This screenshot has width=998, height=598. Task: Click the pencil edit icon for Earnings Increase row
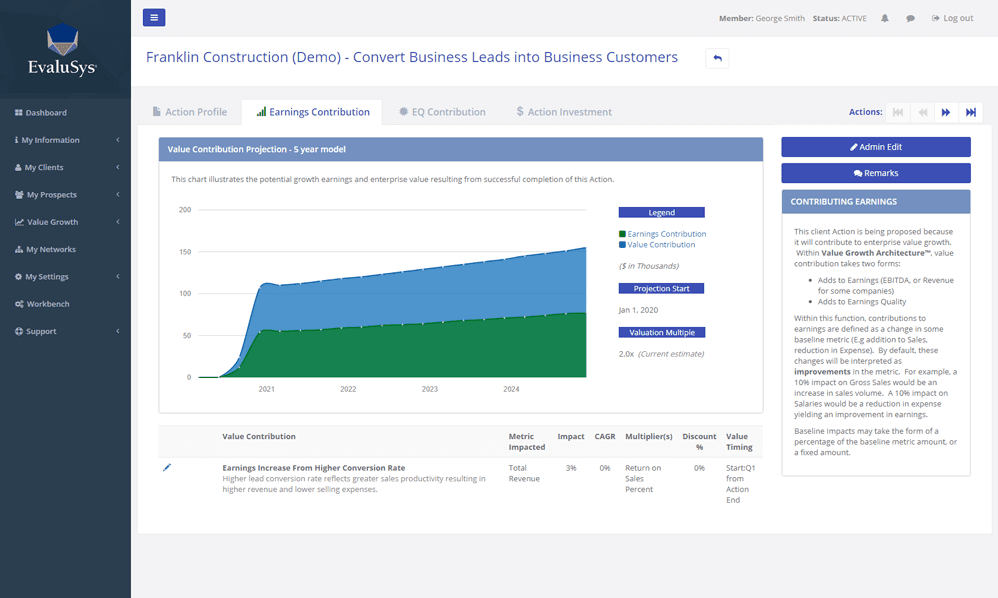coord(167,468)
